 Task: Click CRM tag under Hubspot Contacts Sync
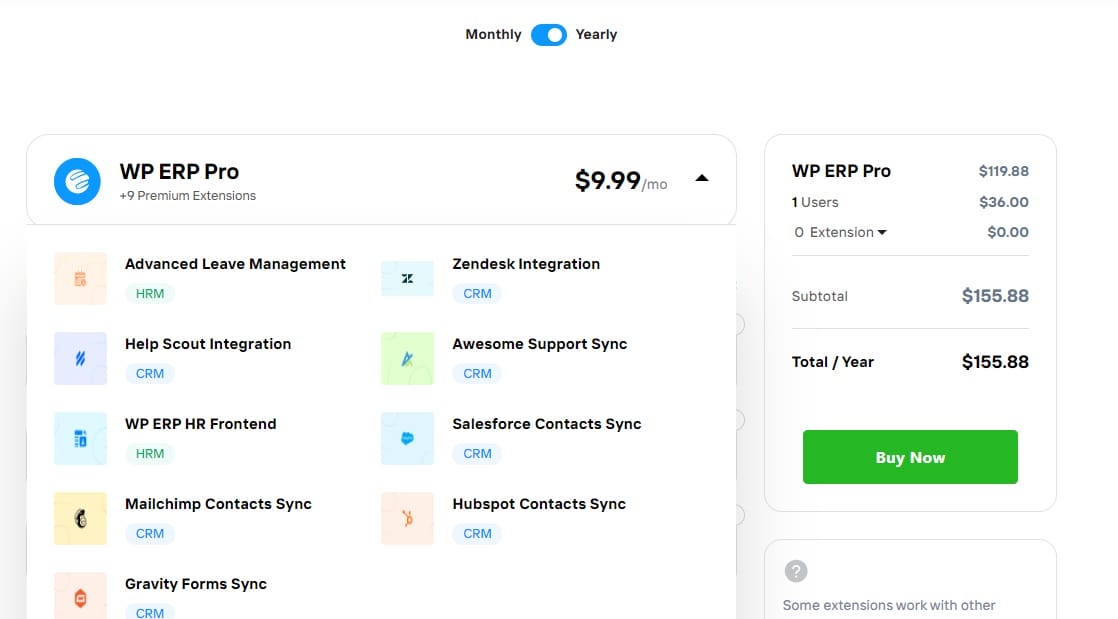[x=477, y=533]
